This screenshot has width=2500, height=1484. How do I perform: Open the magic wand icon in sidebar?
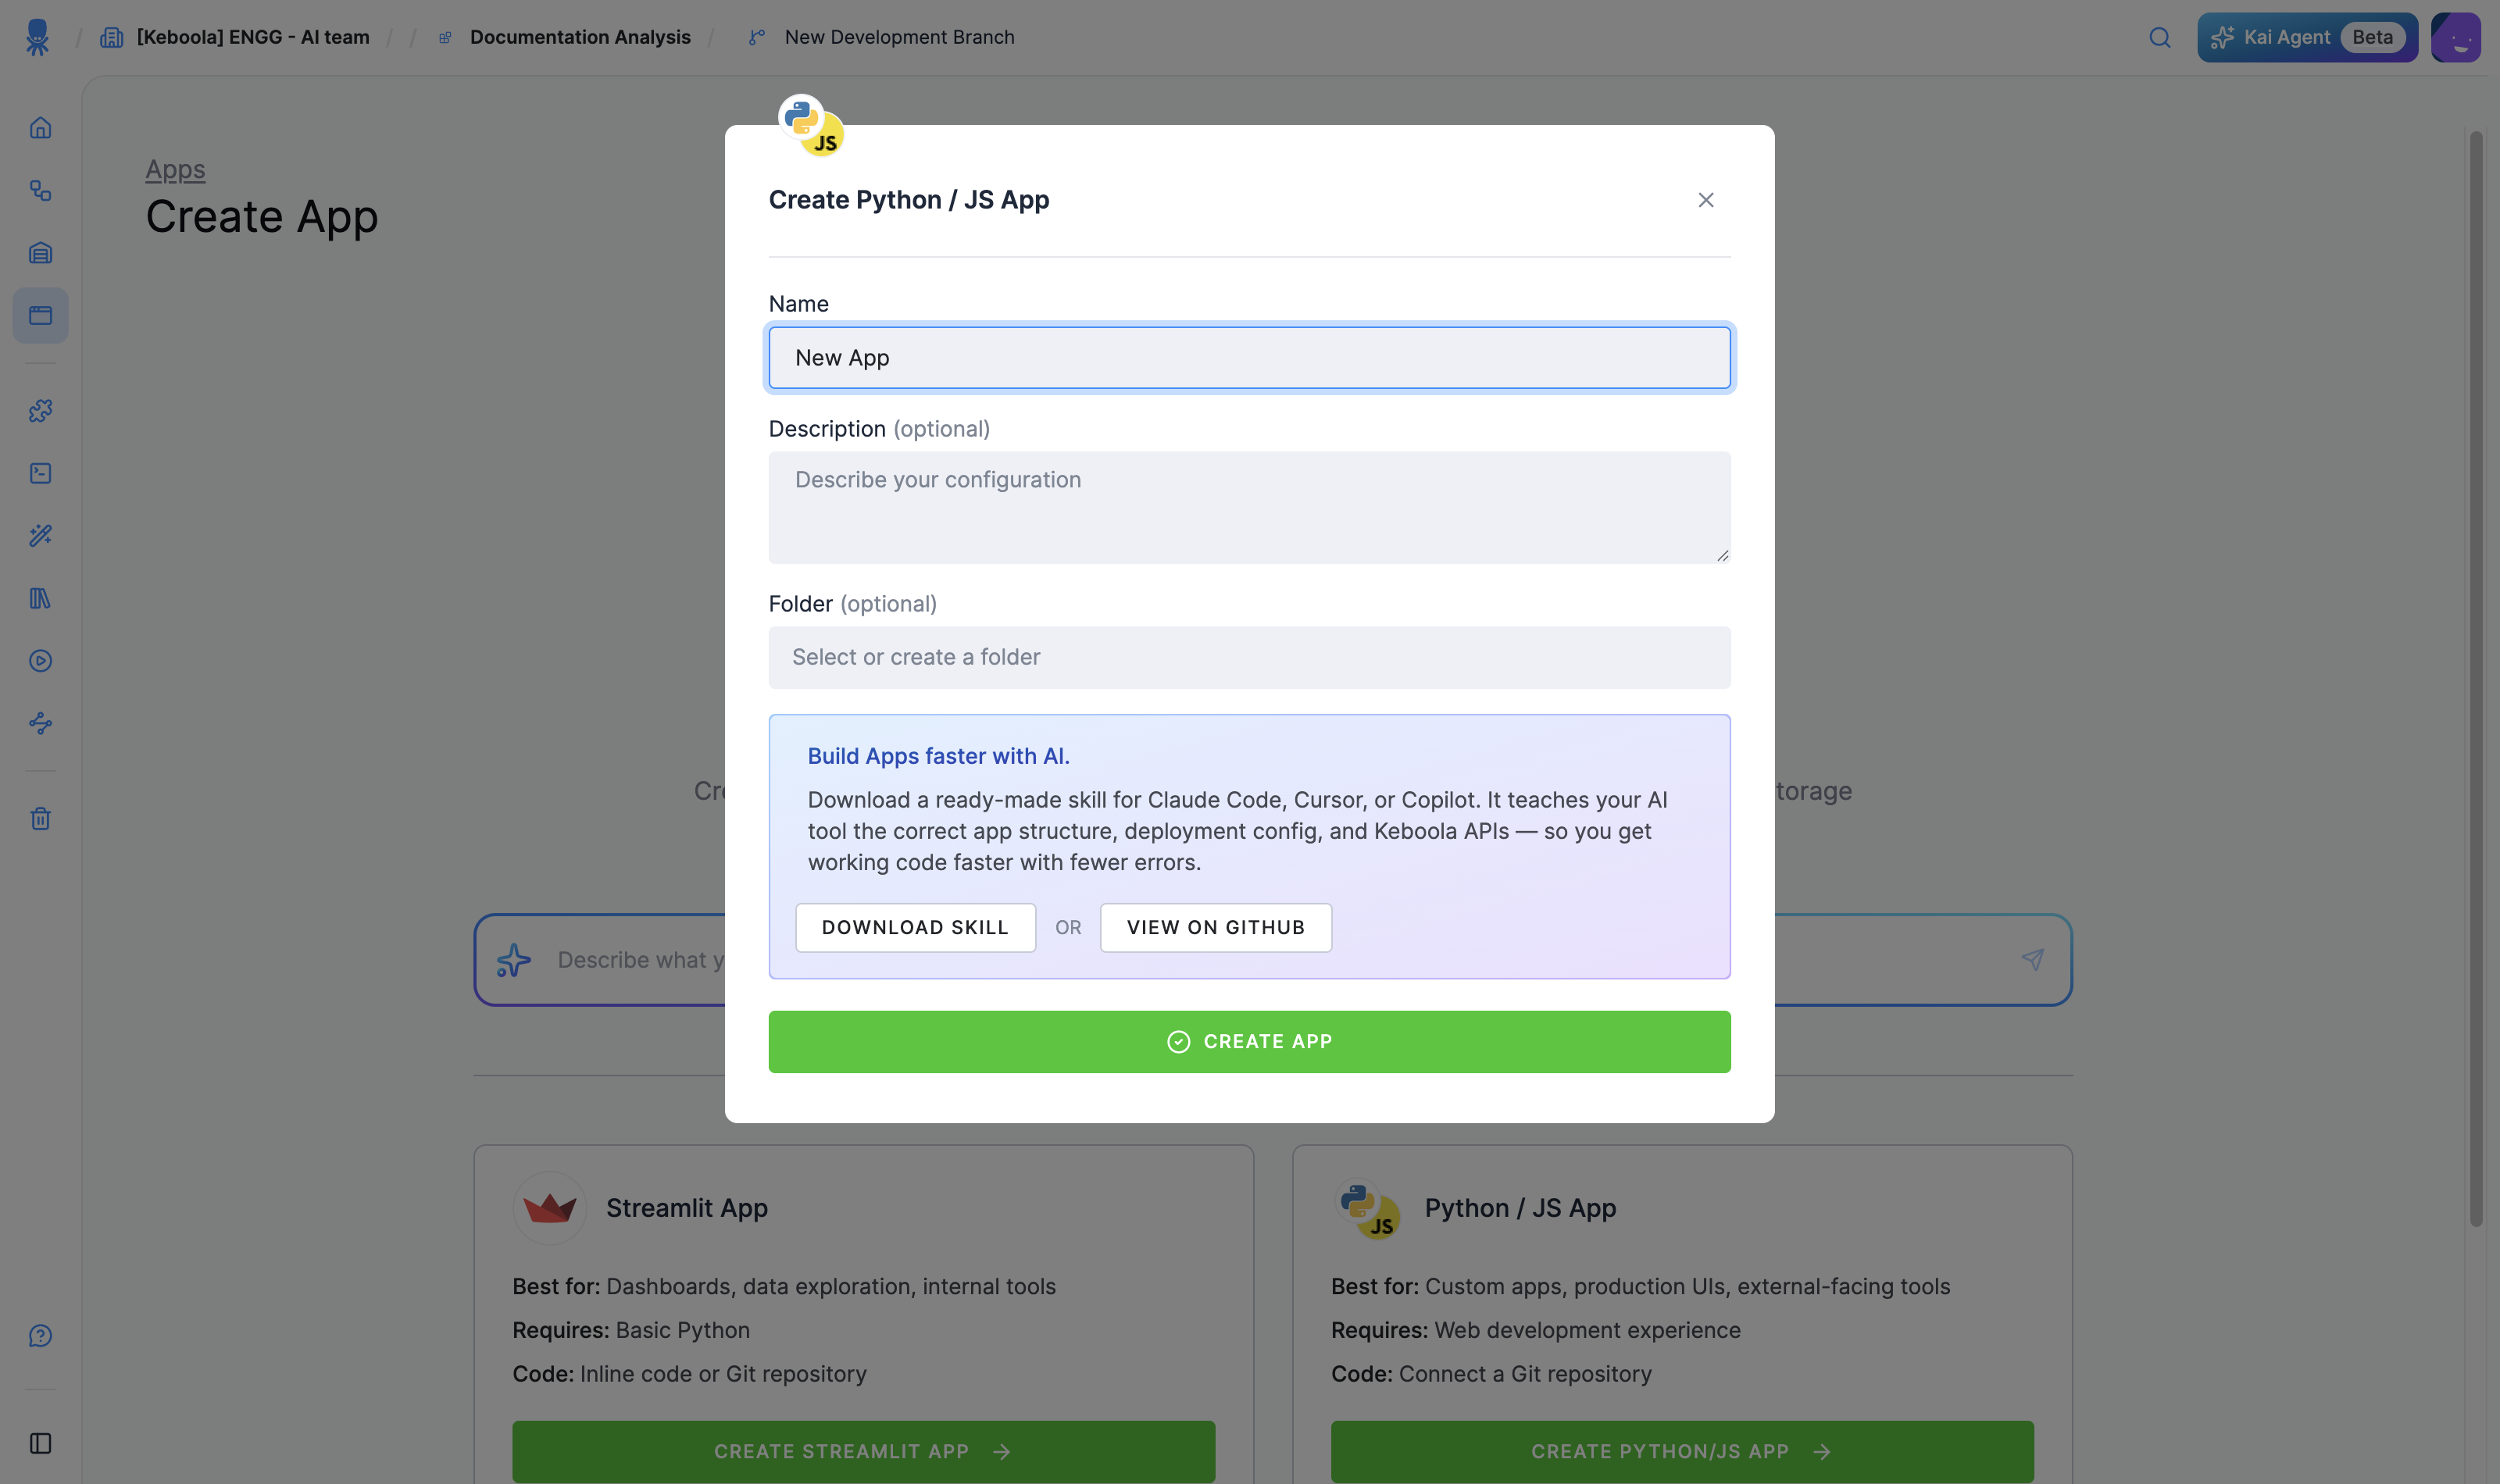(40, 535)
